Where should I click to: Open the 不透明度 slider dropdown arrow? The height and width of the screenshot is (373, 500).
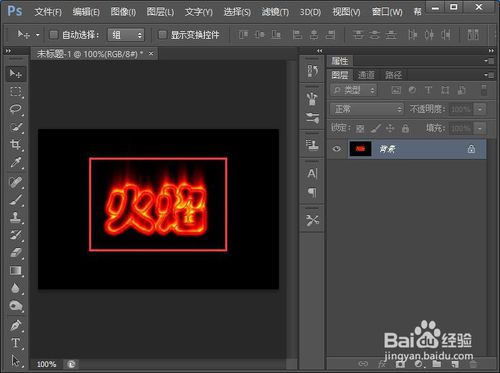[480, 109]
